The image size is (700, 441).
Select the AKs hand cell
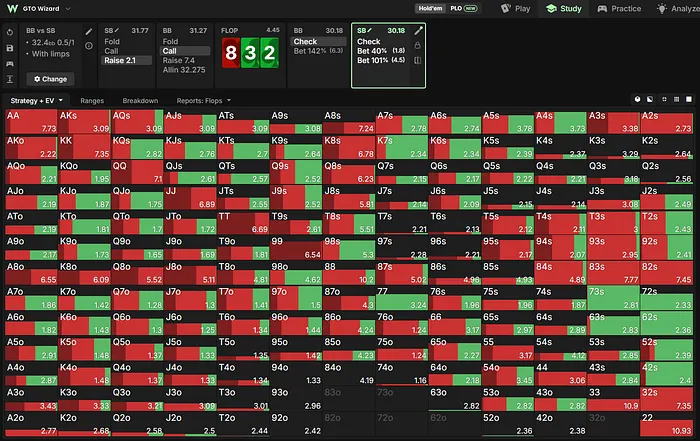(x=84, y=122)
